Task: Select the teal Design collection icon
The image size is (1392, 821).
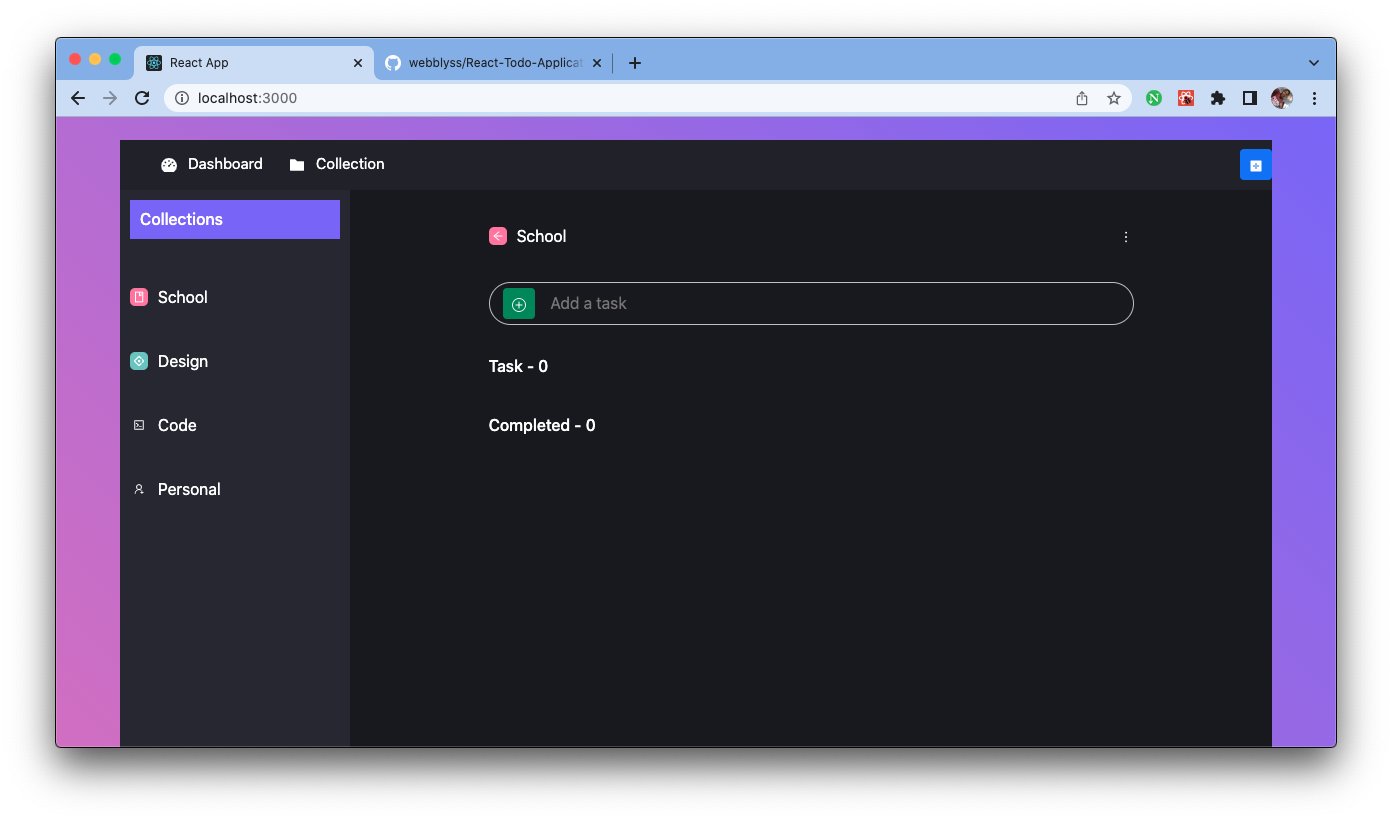Action: coord(138,361)
